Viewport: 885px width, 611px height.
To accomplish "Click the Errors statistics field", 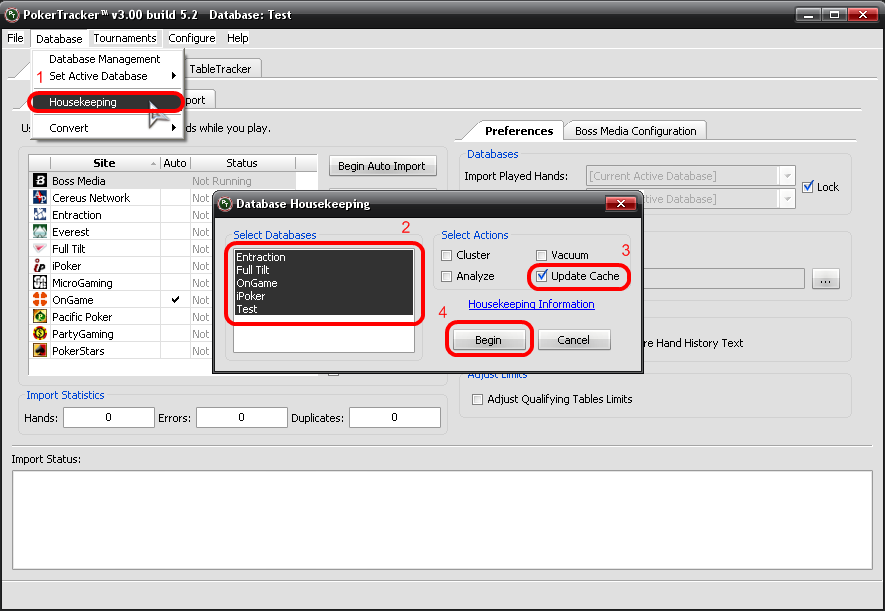I will [x=242, y=417].
